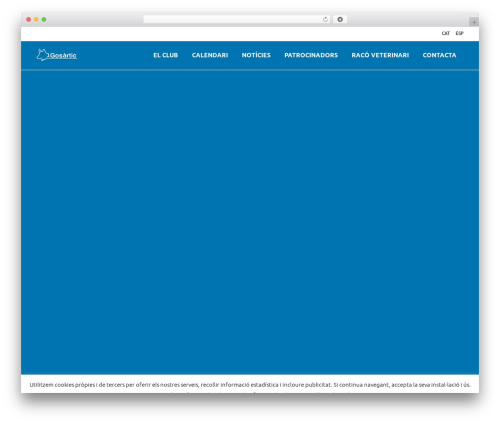Open RACÓ VETERINARI menu item

pos(380,55)
